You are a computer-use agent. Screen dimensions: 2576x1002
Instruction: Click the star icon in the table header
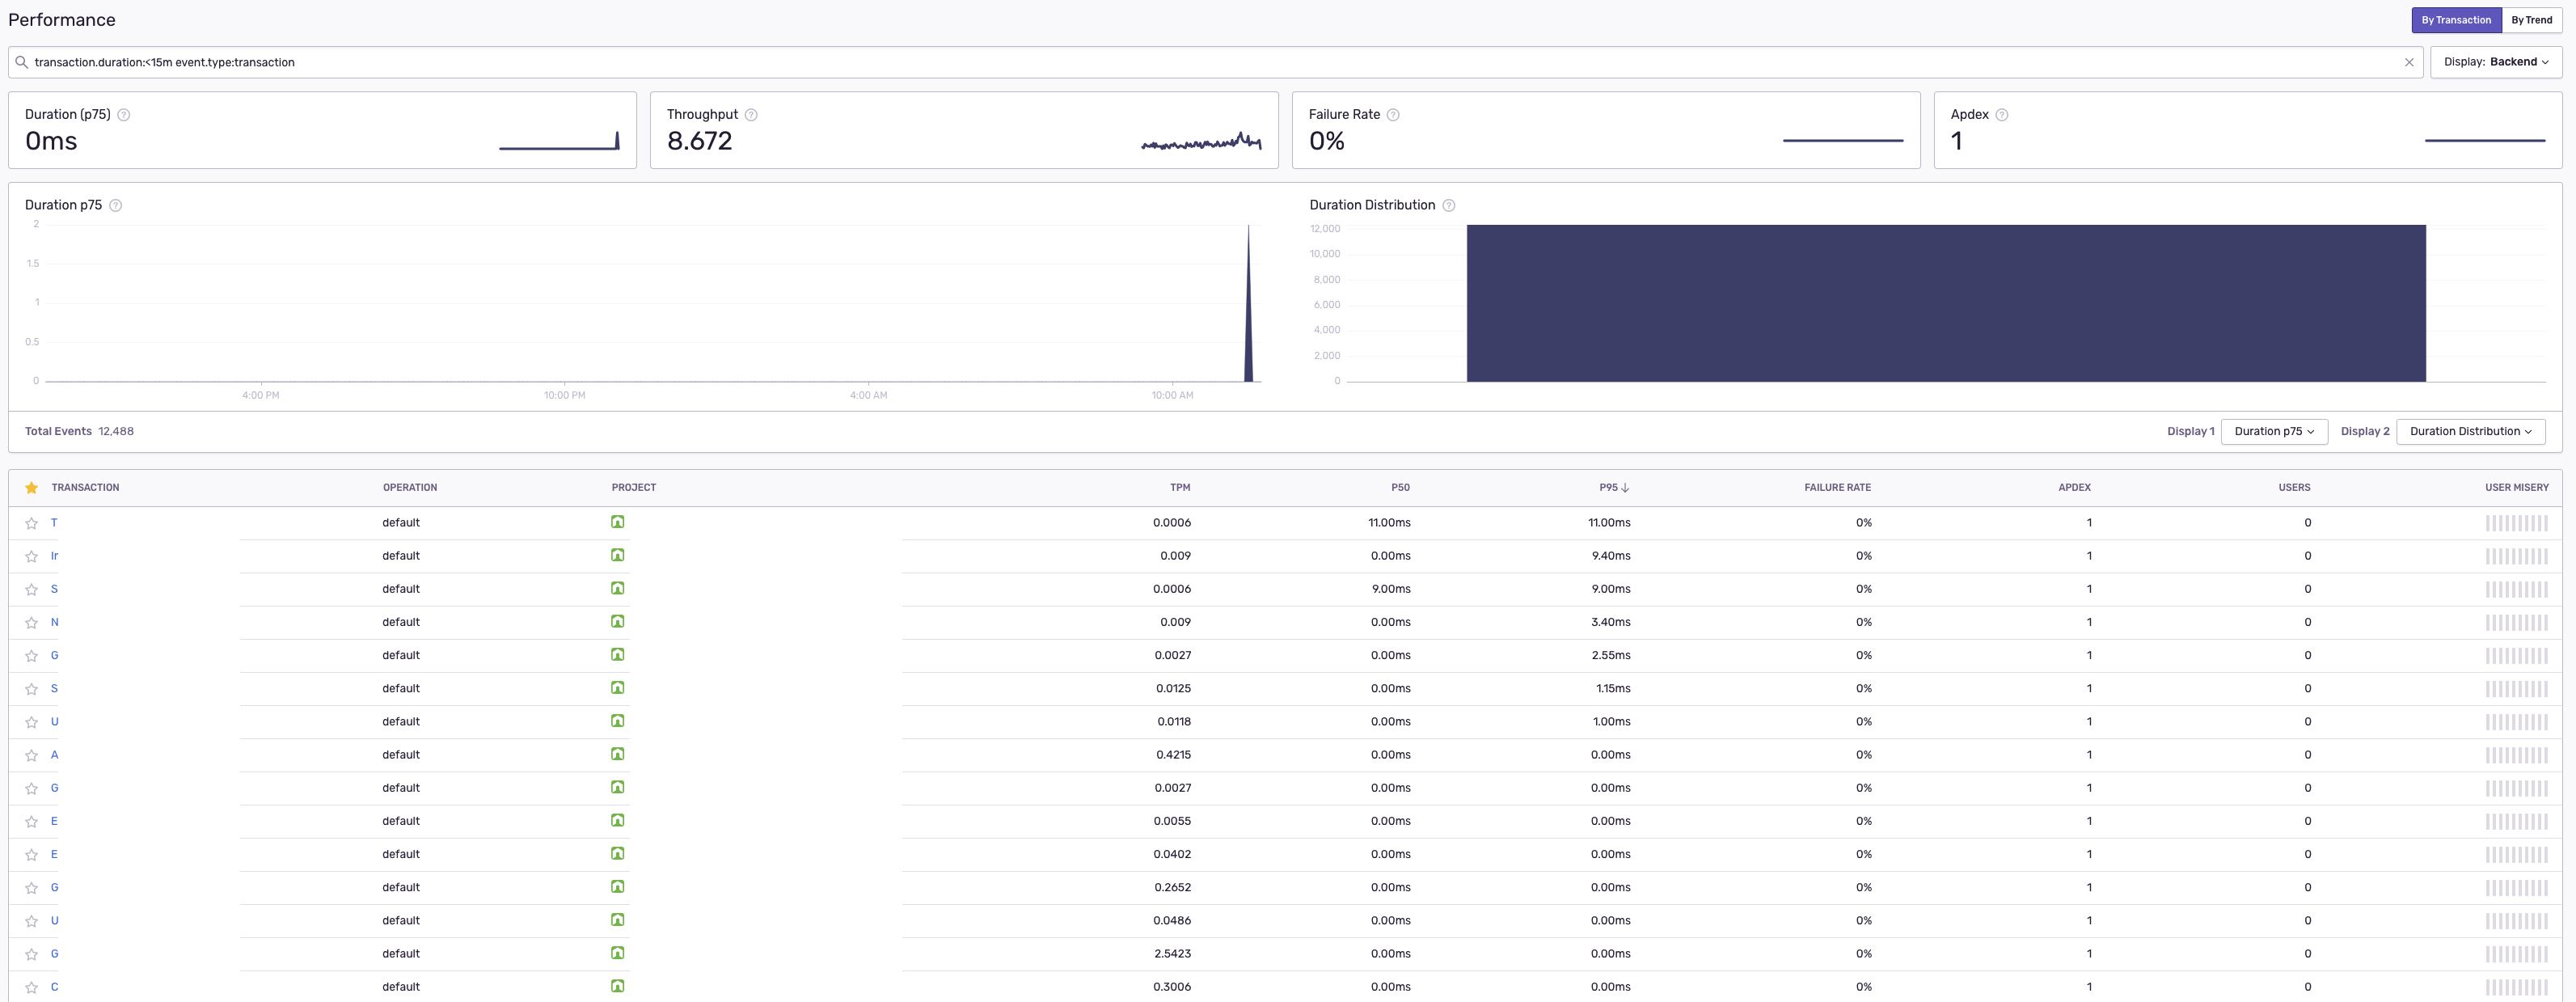coord(32,488)
